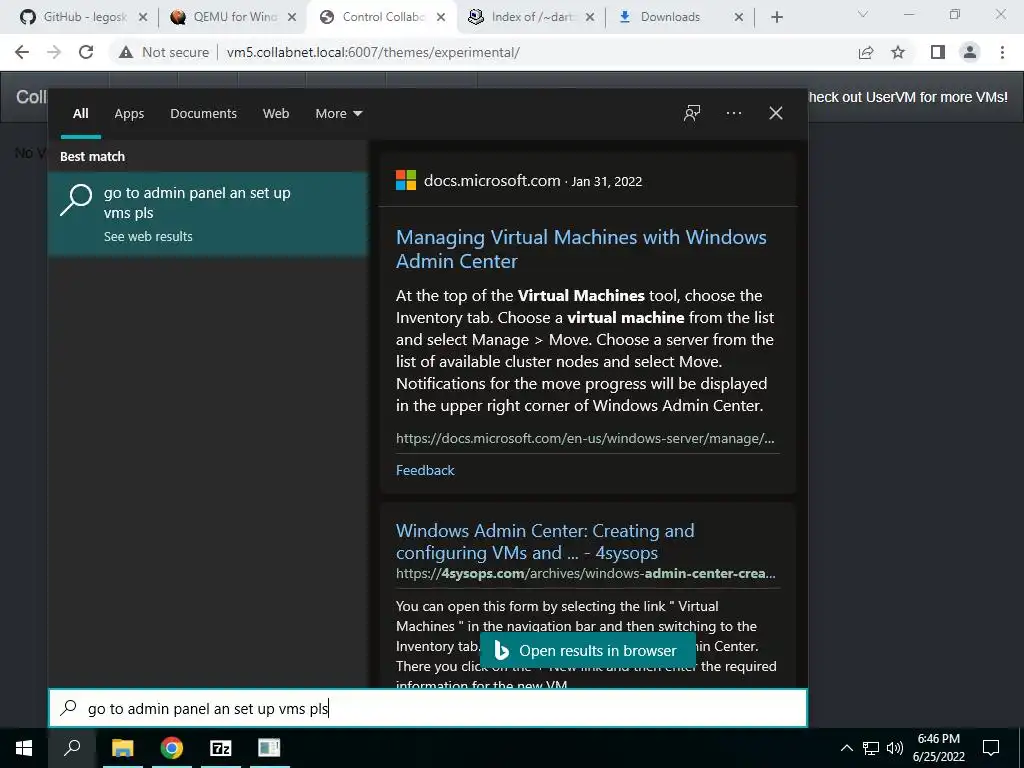Select the Documents search filter
This screenshot has height=768, width=1024.
point(203,114)
